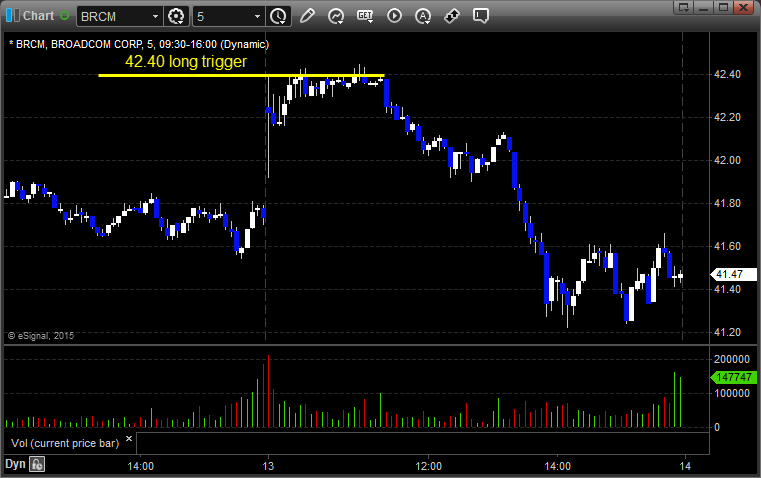The width and height of the screenshot is (761, 478).
Task: Select the pencil drawing tools icon
Action: (x=307, y=16)
